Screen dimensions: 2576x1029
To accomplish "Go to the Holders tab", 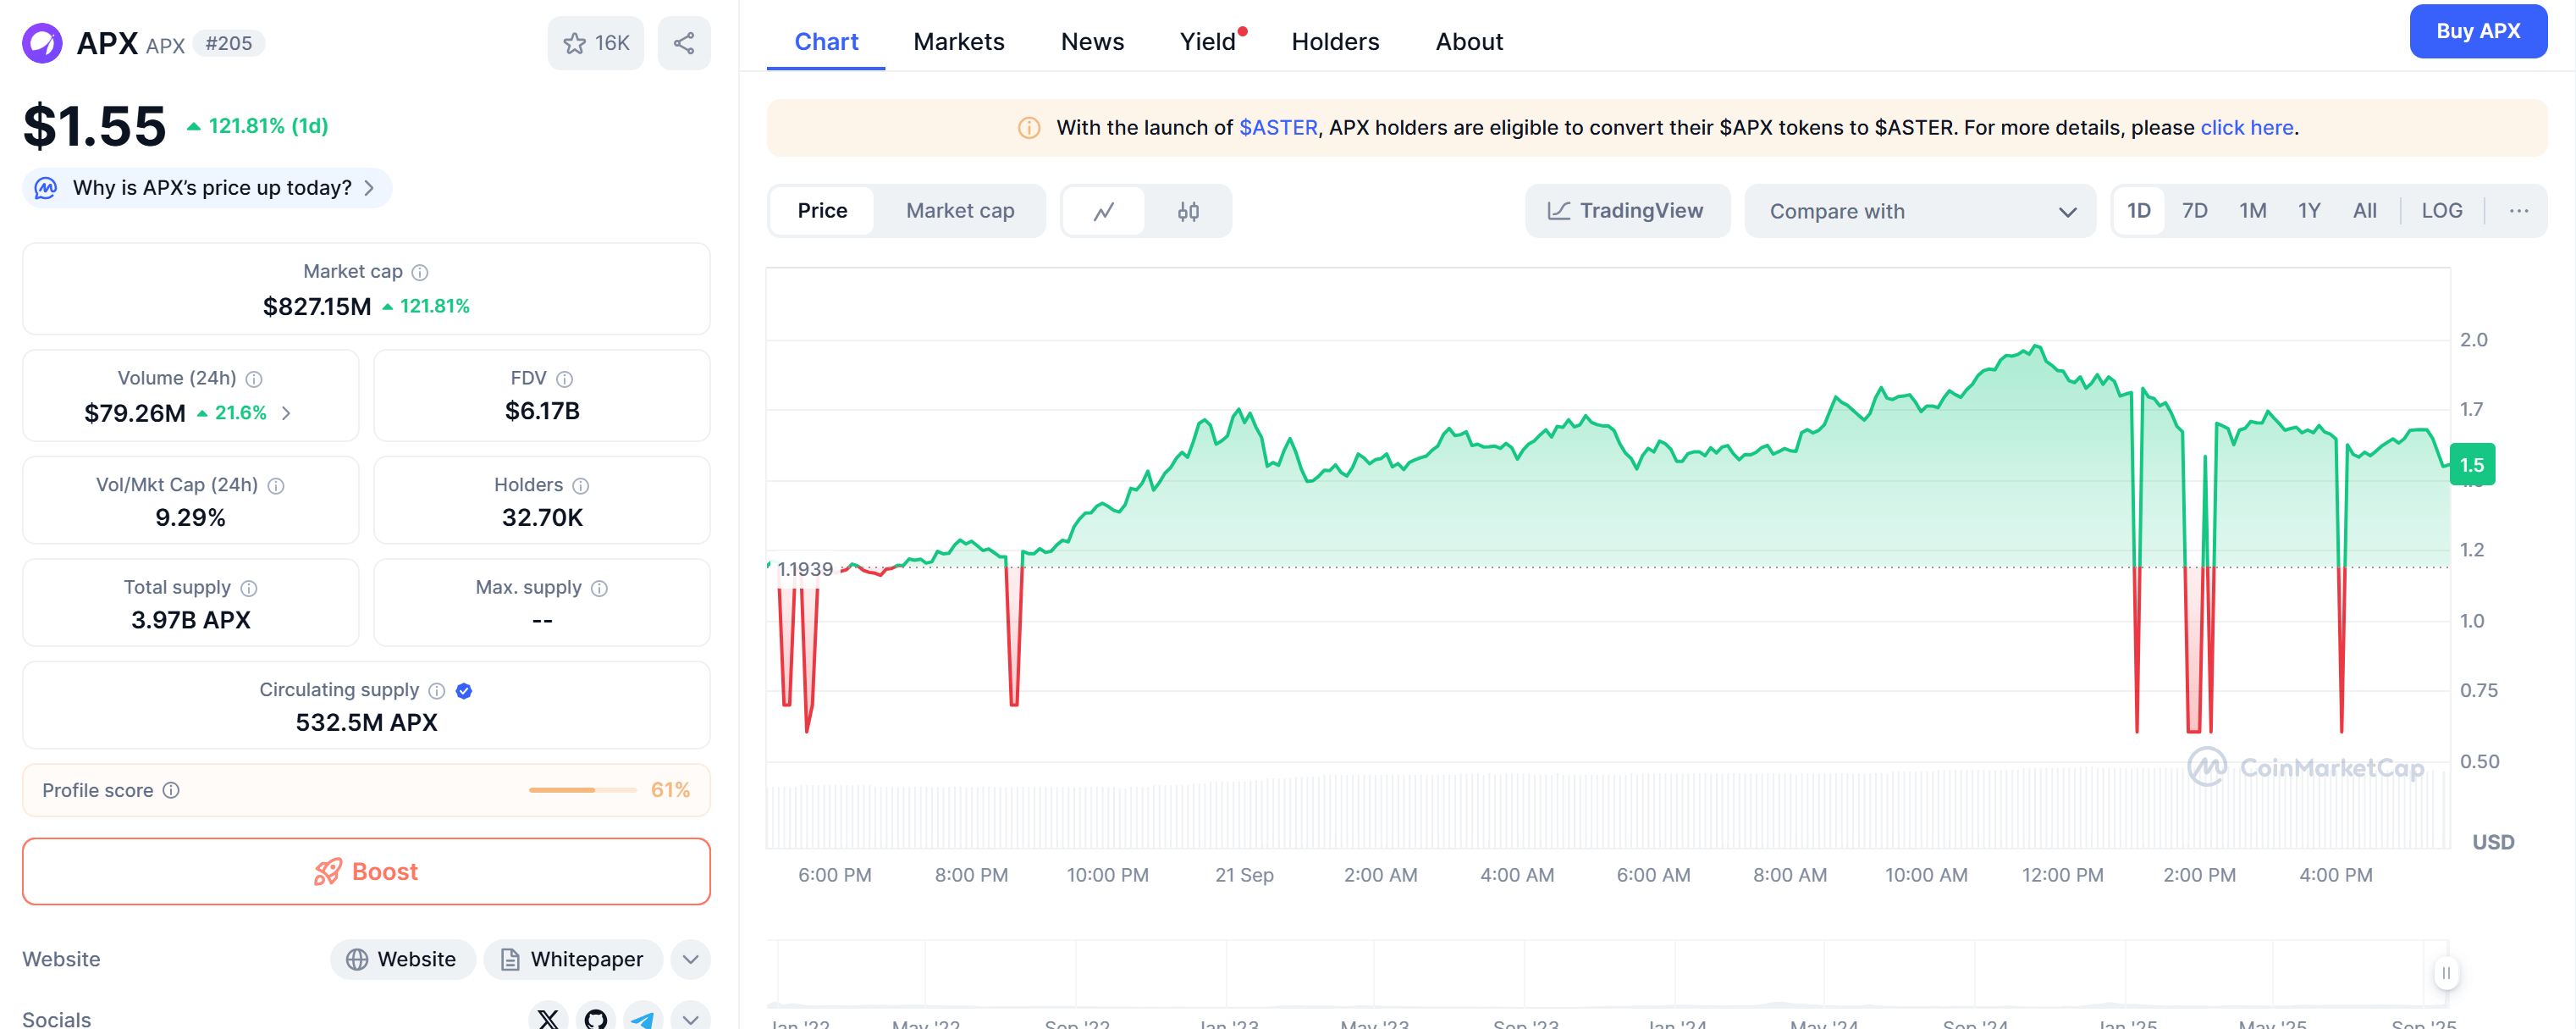I will 1334,42.
